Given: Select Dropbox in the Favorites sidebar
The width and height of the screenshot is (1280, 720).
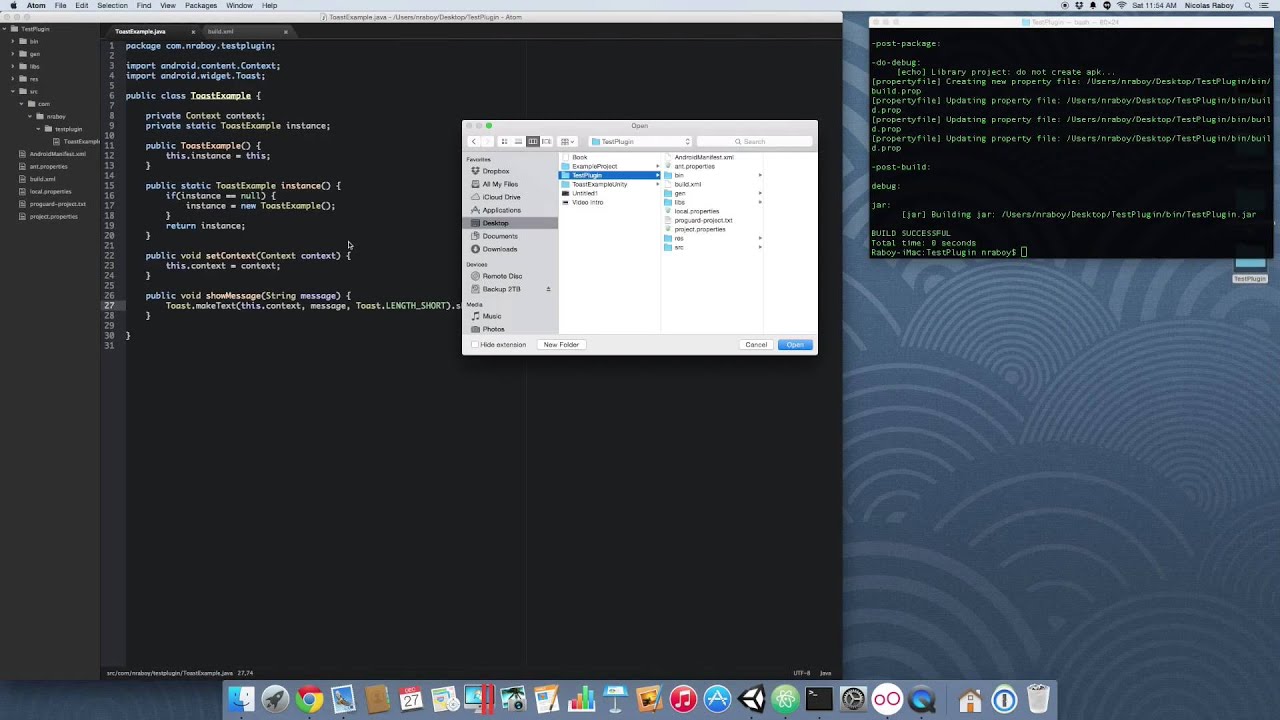Looking at the screenshot, I should (x=496, y=171).
